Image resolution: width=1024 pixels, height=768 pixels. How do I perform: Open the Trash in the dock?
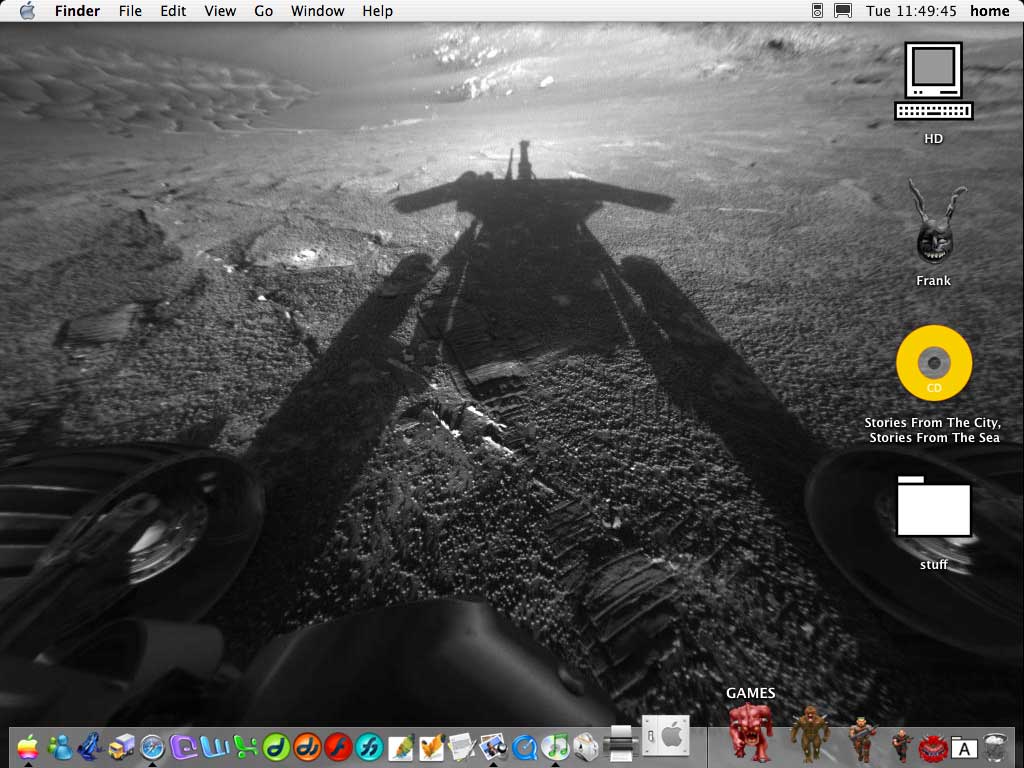996,747
